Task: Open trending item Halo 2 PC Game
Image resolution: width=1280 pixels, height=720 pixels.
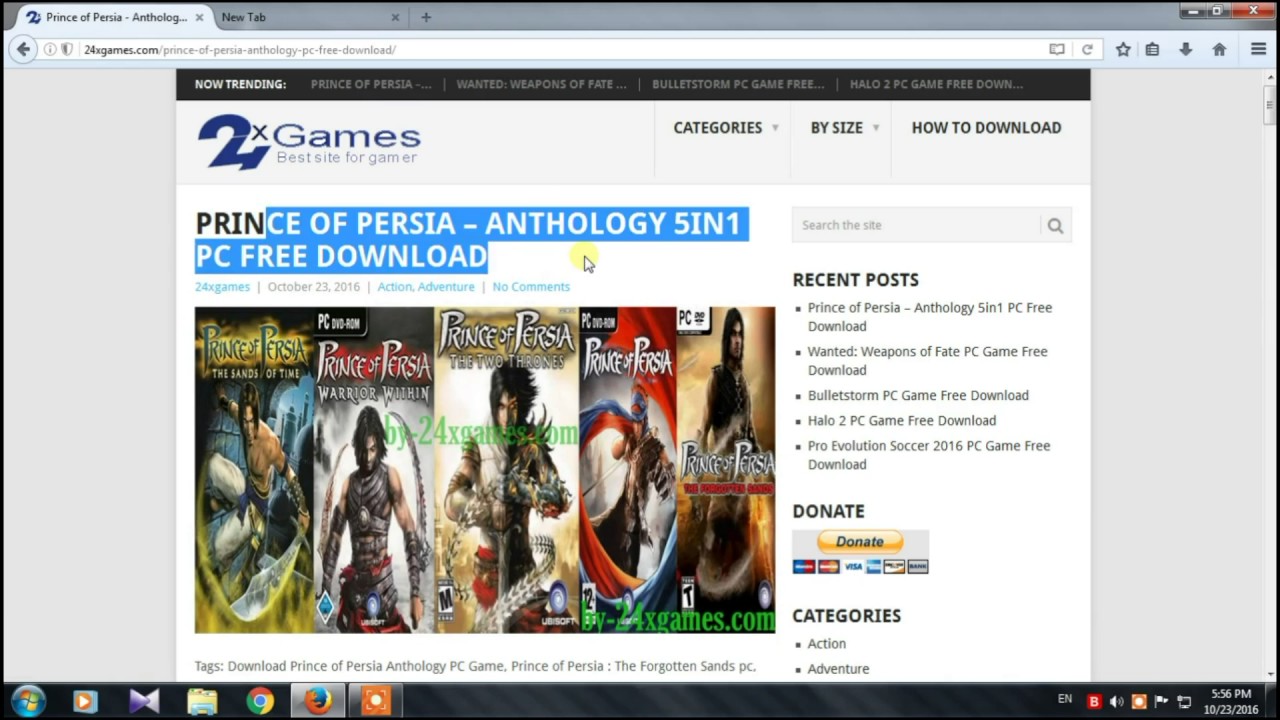Action: pyautogui.click(x=936, y=84)
